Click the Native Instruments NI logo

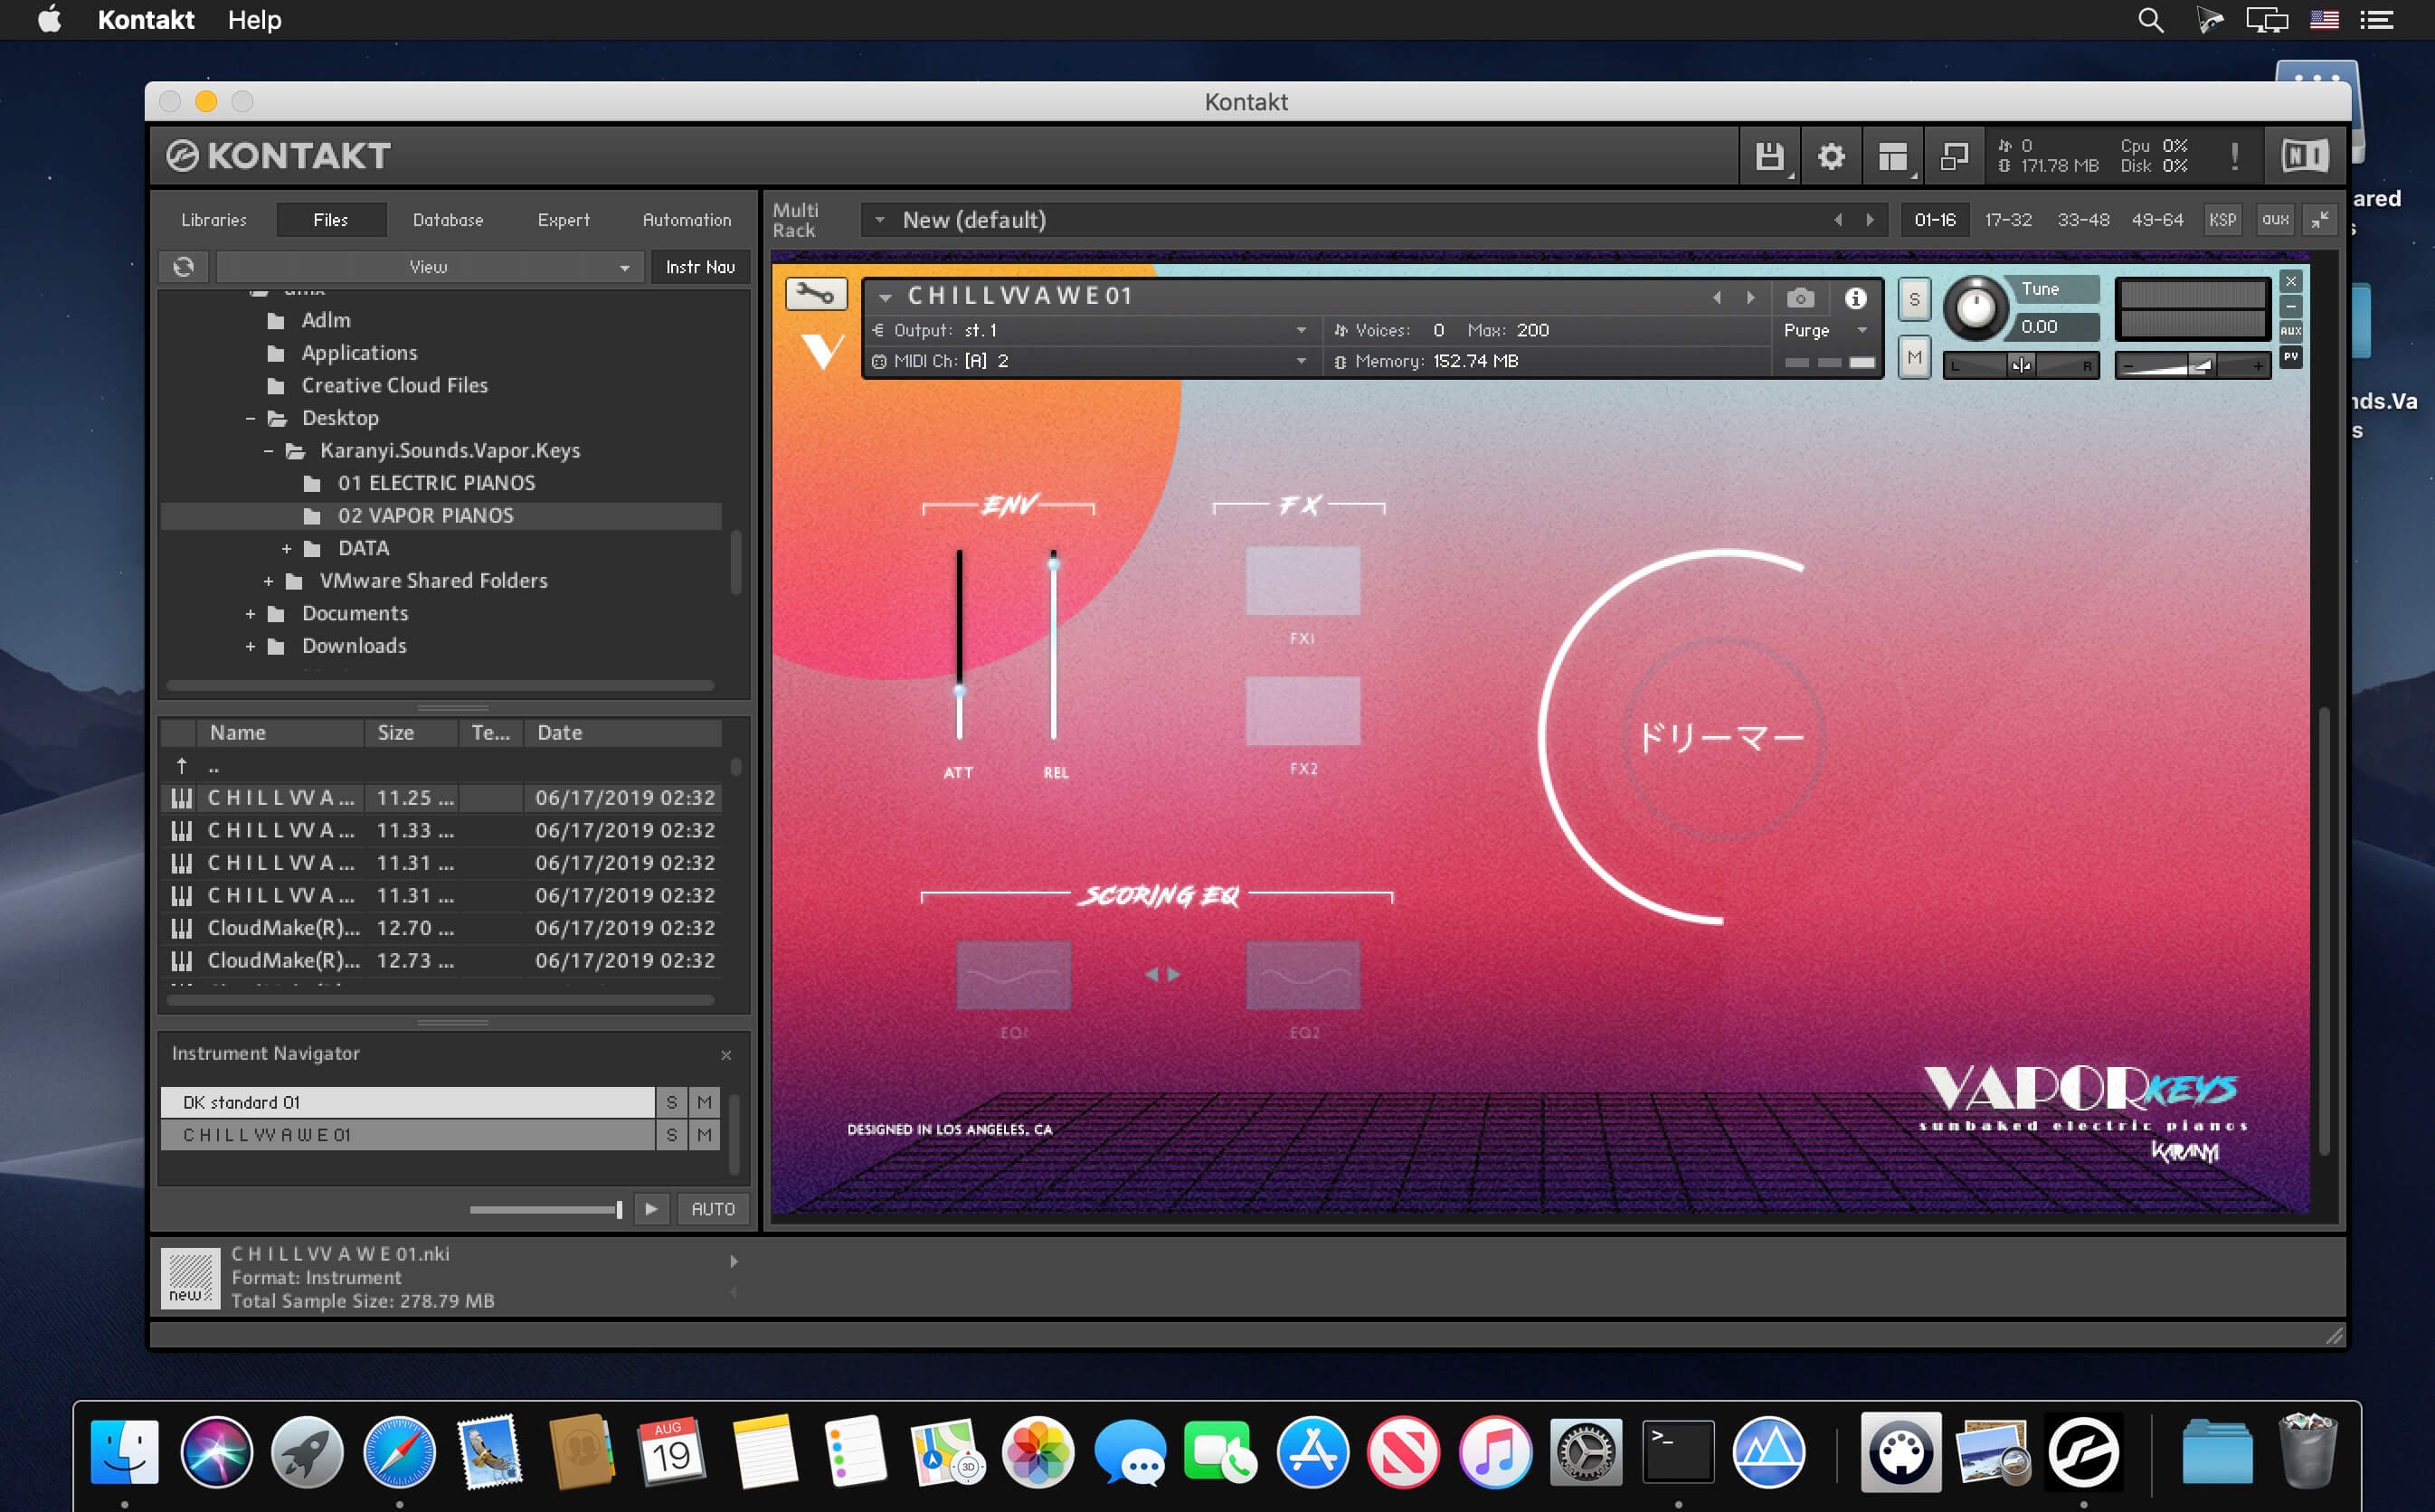(2304, 156)
